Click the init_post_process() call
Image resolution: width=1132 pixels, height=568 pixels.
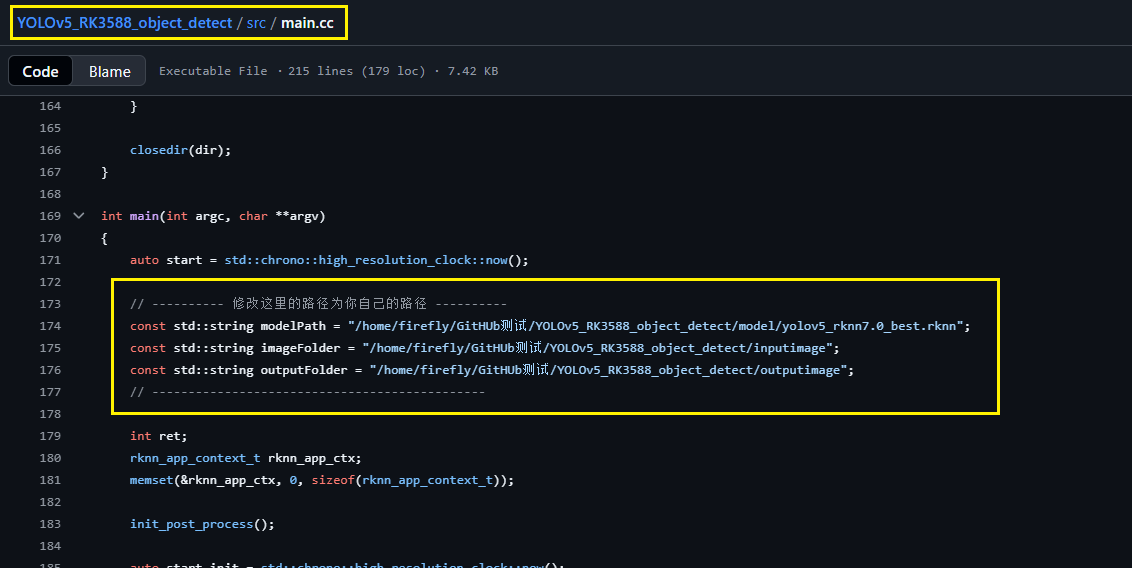pos(202,524)
